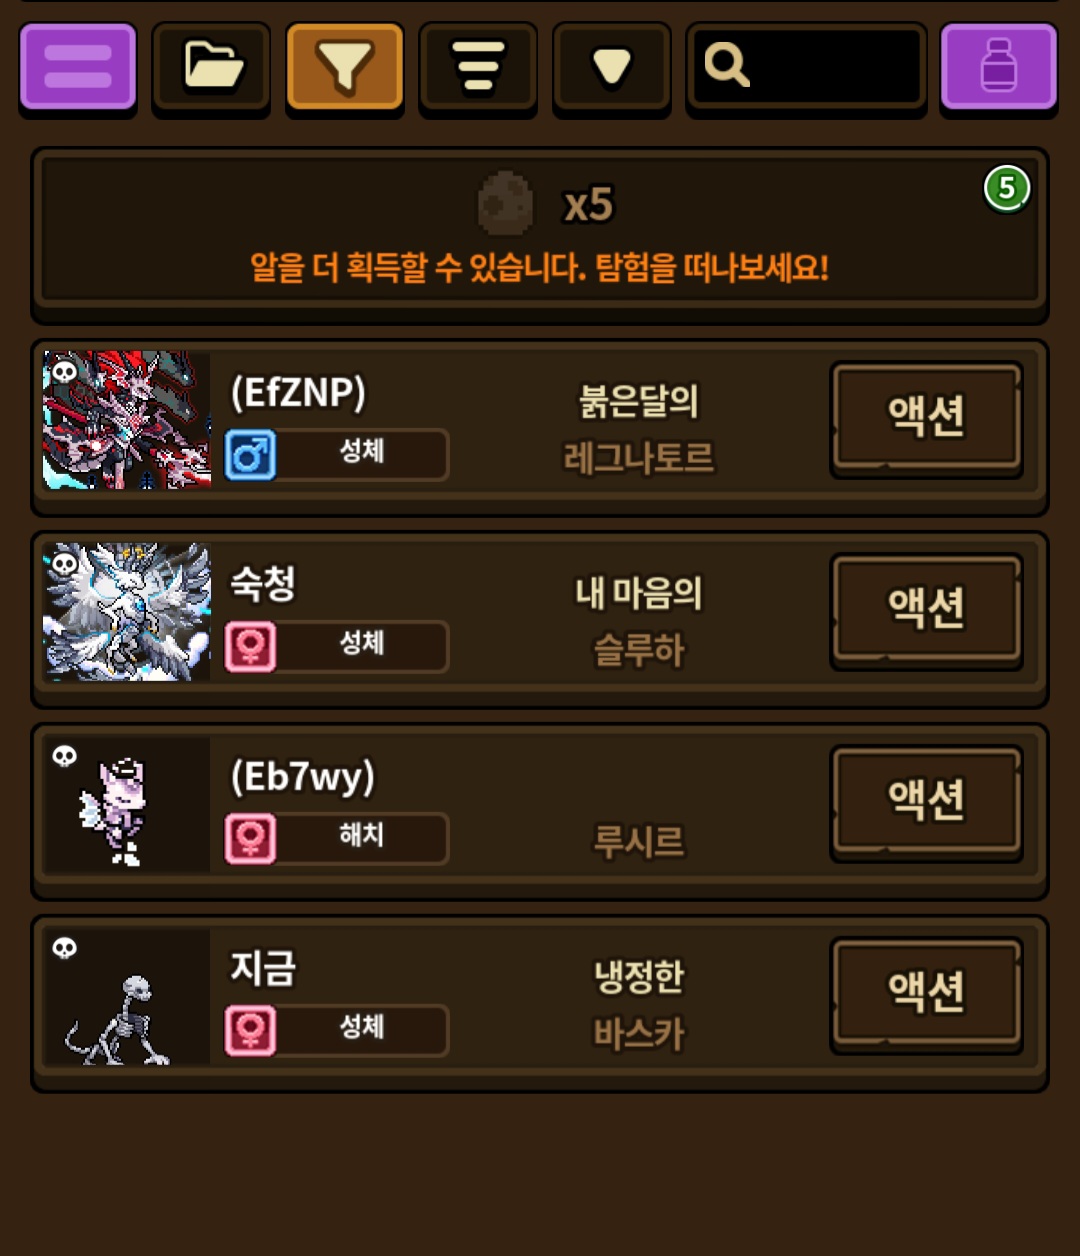Open the purple hamburger menu

coord(78,67)
